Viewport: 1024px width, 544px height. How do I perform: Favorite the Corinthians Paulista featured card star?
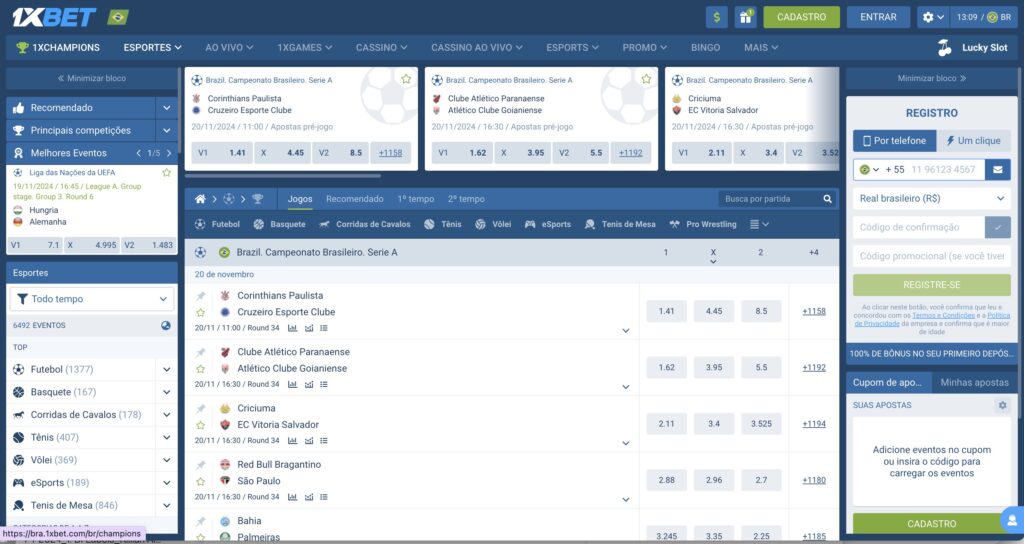pyautogui.click(x=406, y=79)
